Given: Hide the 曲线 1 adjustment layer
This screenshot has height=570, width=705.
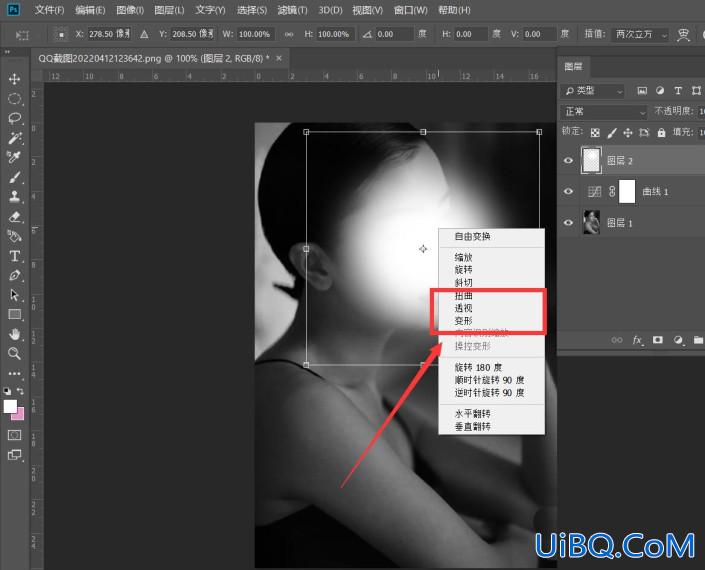Looking at the screenshot, I should (568, 191).
